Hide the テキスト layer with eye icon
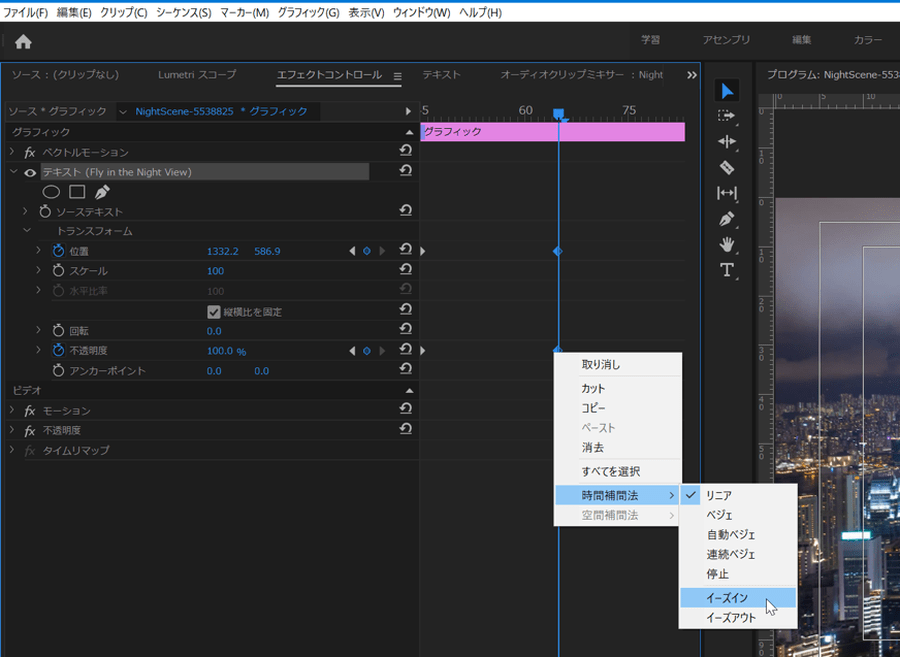The width and height of the screenshot is (900, 657). 30,173
